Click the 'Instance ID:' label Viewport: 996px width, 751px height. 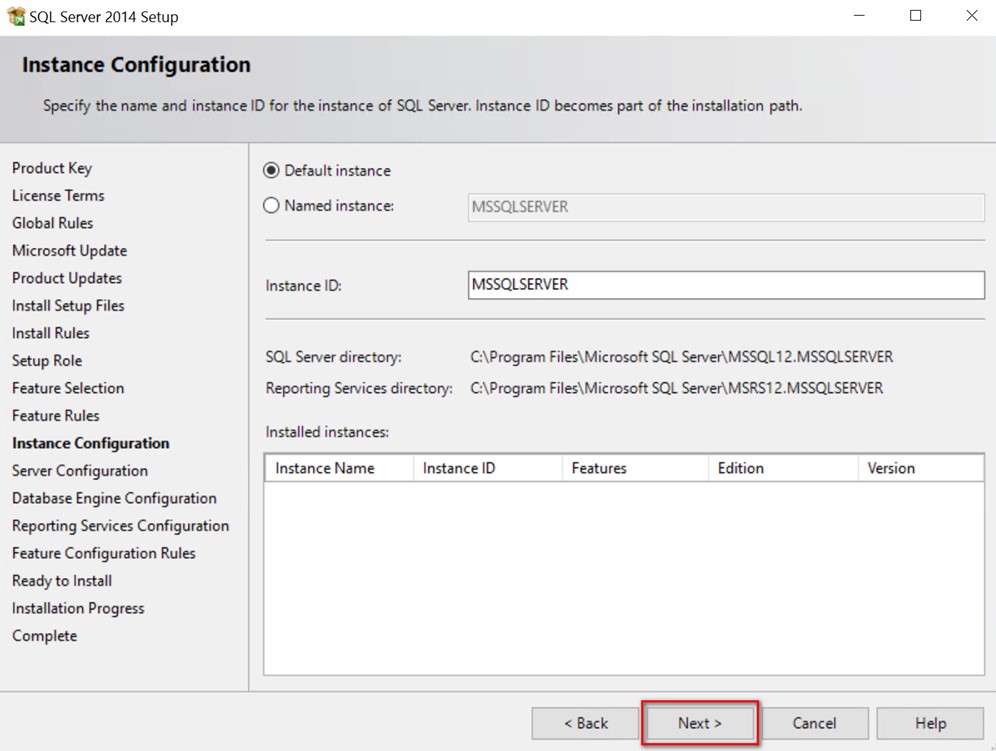tap(304, 286)
